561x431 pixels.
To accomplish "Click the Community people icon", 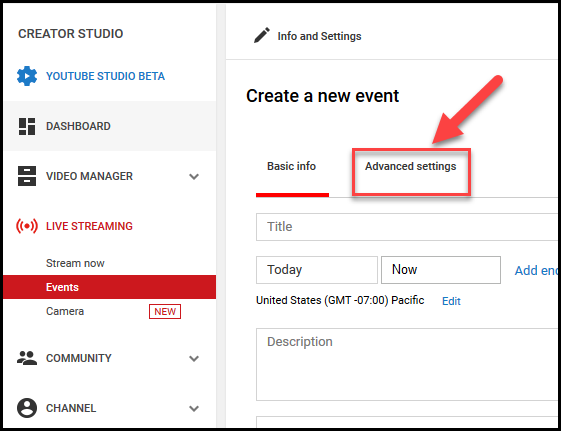I will click(27, 358).
